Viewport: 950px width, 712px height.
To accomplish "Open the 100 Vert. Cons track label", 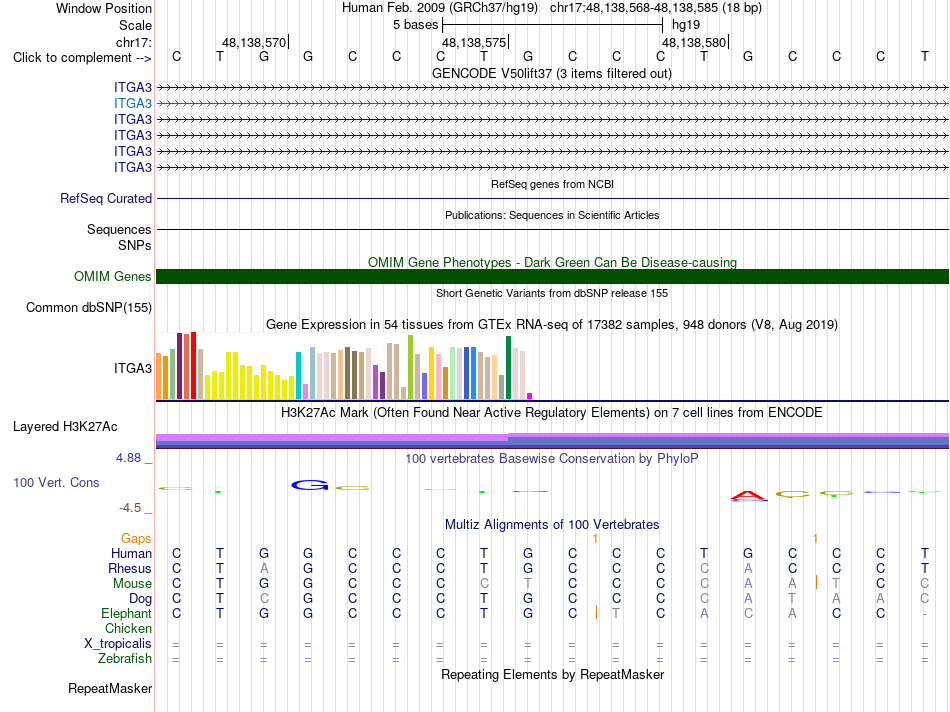I will [x=56, y=482].
